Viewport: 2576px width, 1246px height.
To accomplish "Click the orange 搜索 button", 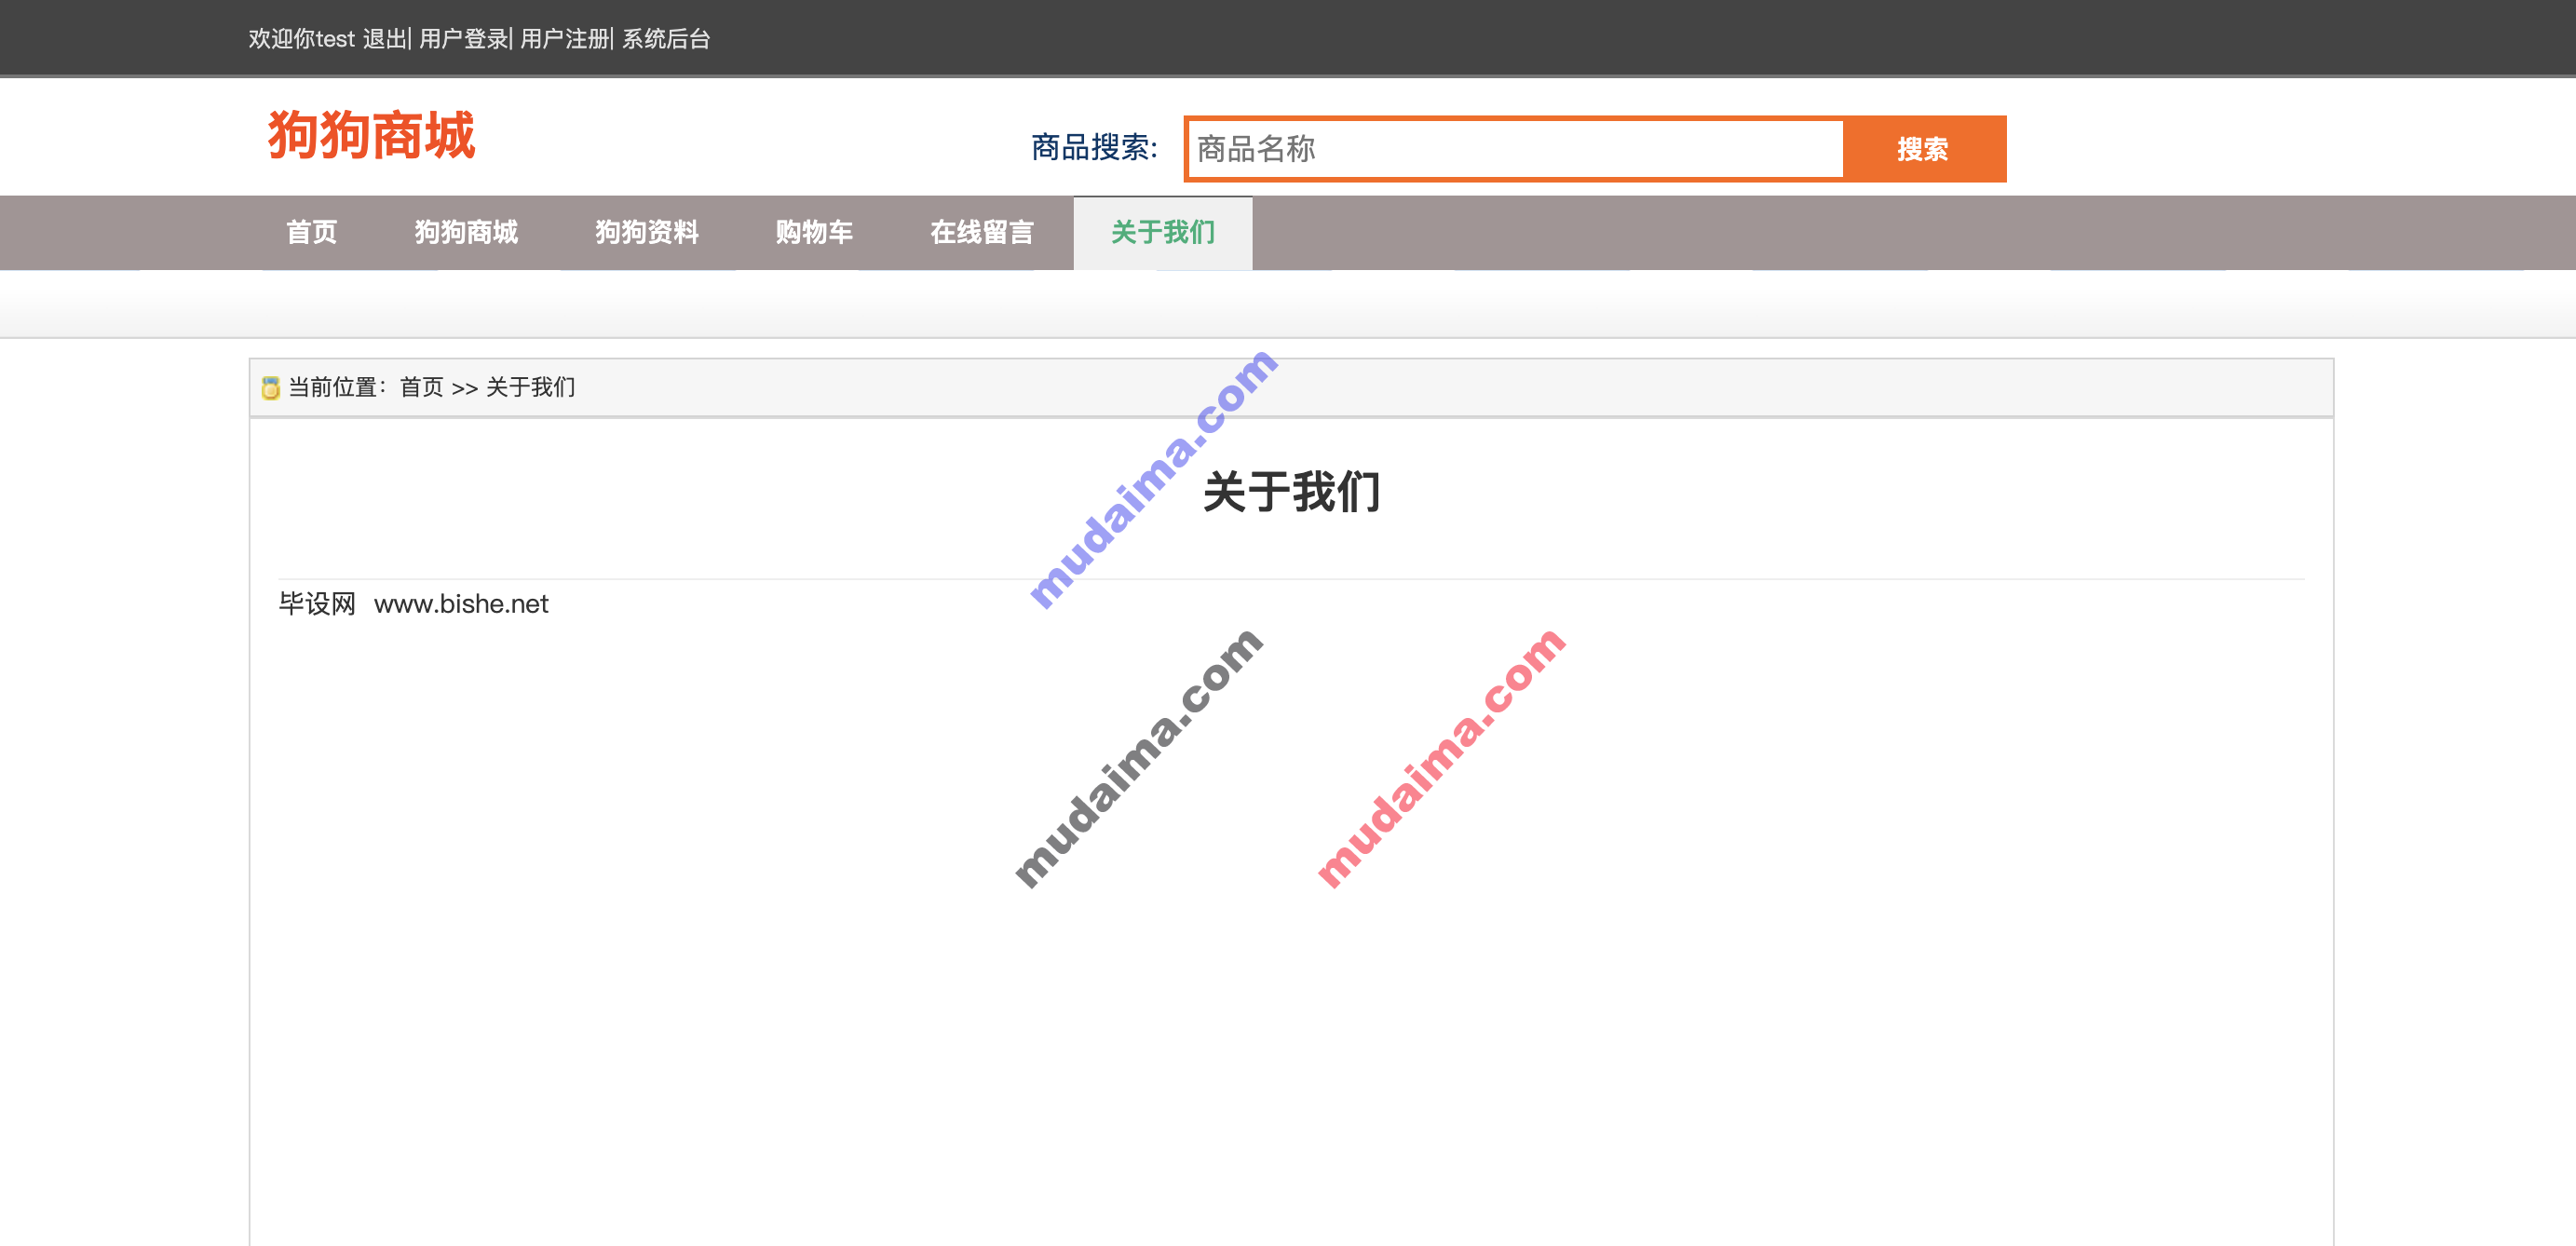I will [x=1923, y=149].
